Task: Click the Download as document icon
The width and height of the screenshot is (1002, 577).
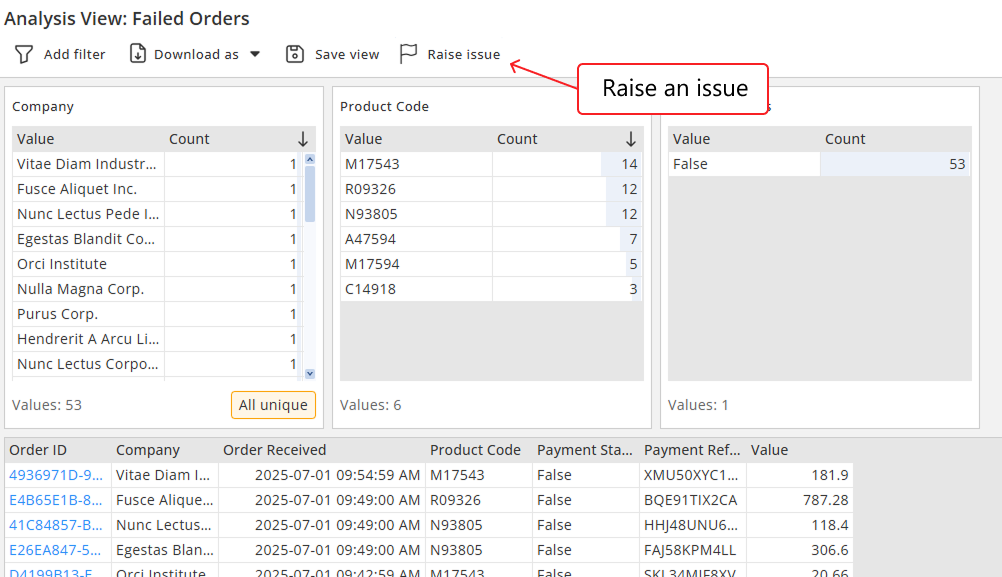Action: tap(138, 54)
